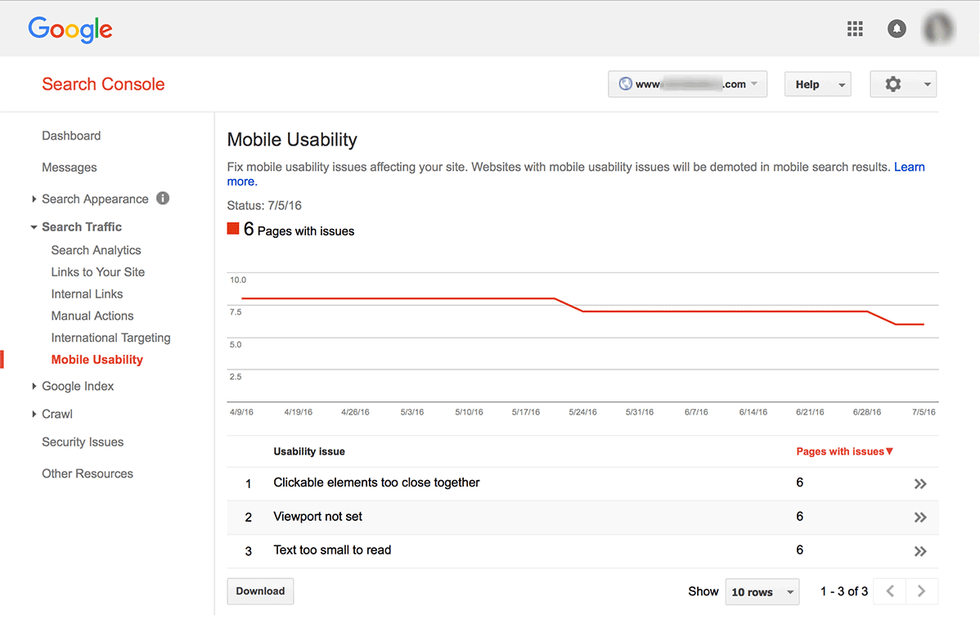Viewport: 980px width, 627px height.
Task: Click the 7/5/16 date on chart axis
Action: pos(924,413)
